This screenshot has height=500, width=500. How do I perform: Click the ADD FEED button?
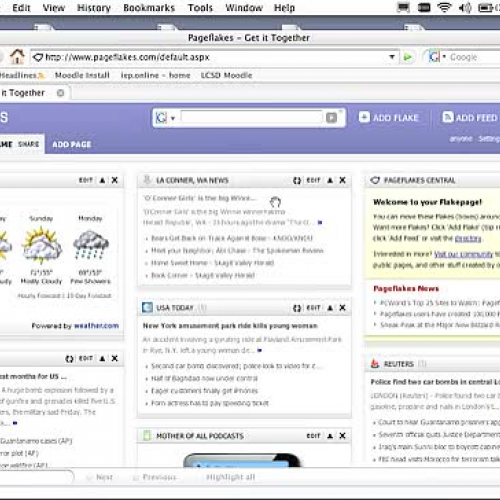pos(470,117)
